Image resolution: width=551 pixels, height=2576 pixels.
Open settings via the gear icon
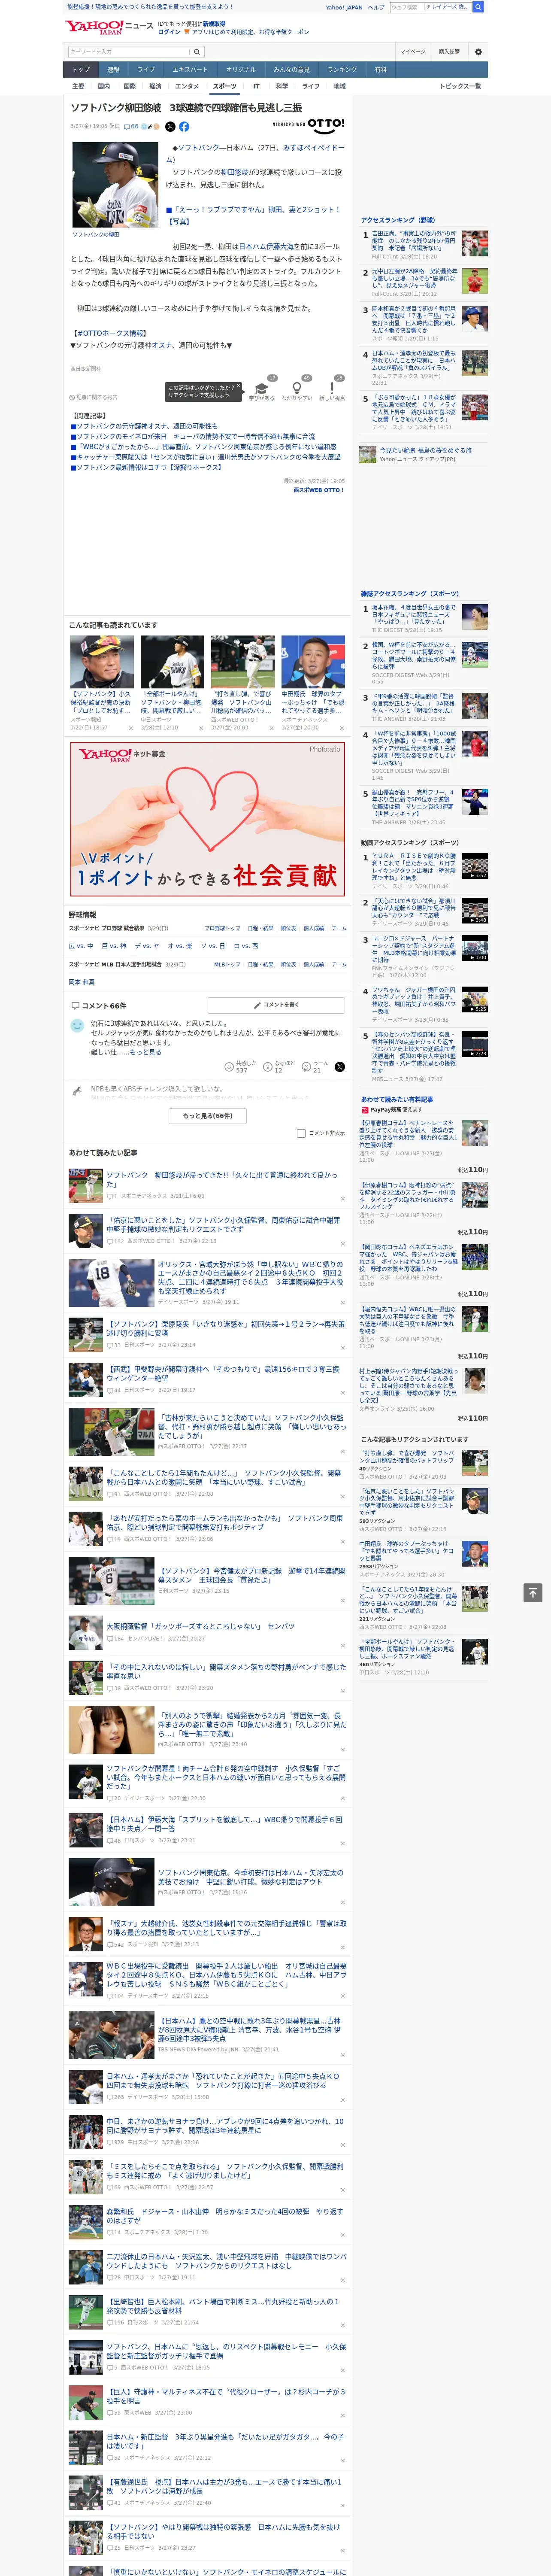(478, 52)
